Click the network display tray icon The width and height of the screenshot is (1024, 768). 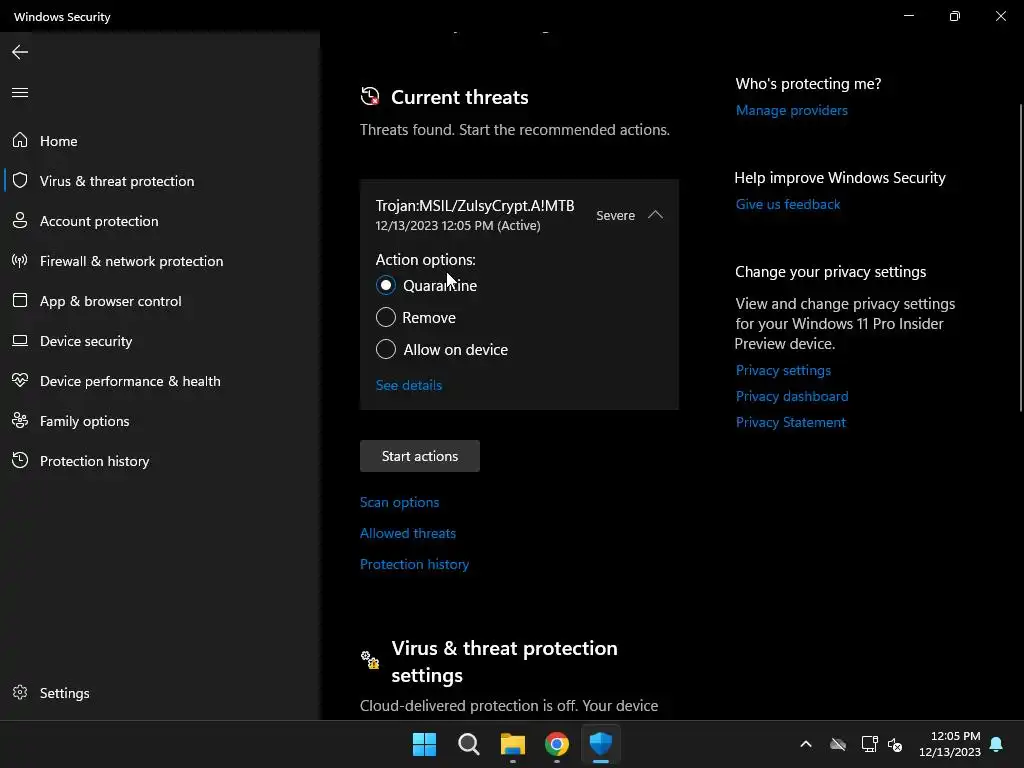click(x=869, y=744)
